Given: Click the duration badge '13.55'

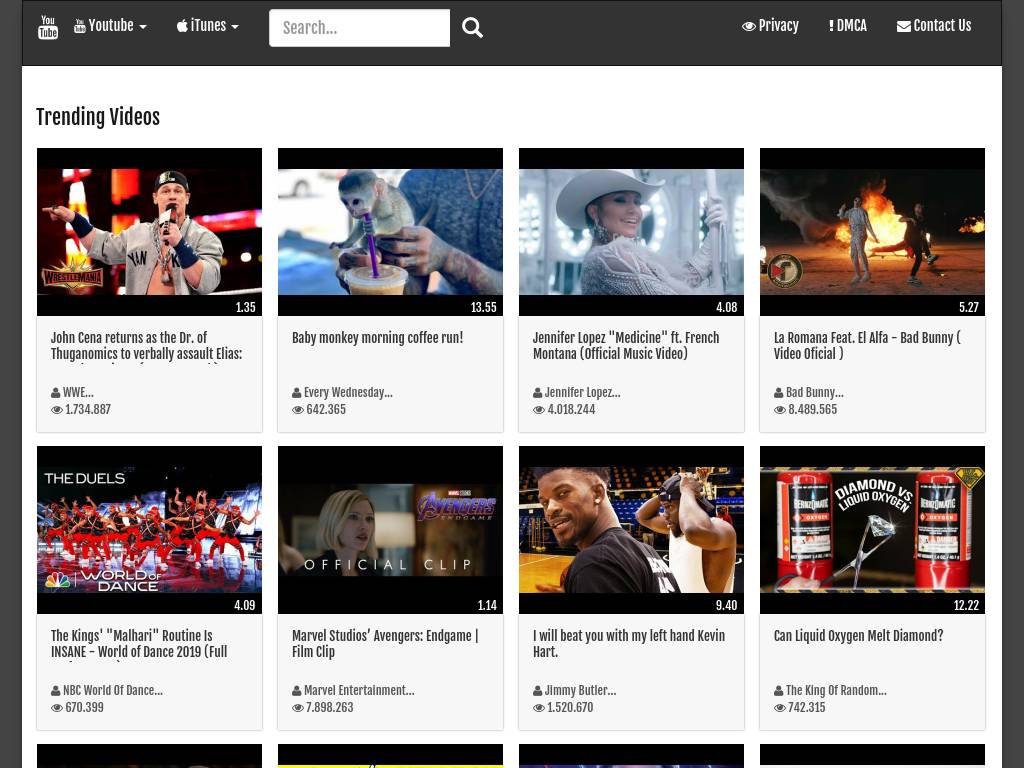Looking at the screenshot, I should [x=483, y=307].
